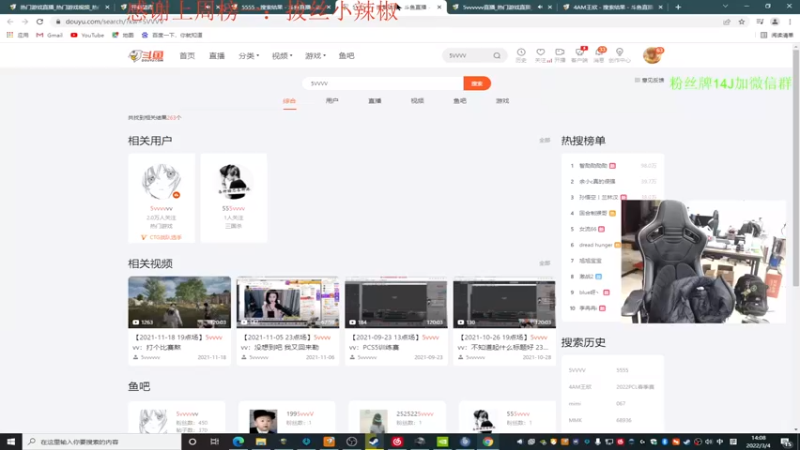
Task: Open 鱼吧 in top navigation
Action: [x=346, y=56]
